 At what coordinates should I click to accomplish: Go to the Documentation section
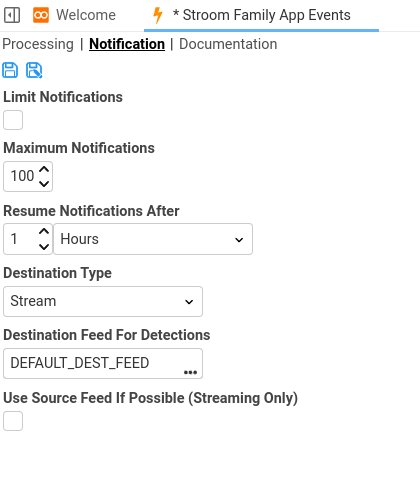228,44
